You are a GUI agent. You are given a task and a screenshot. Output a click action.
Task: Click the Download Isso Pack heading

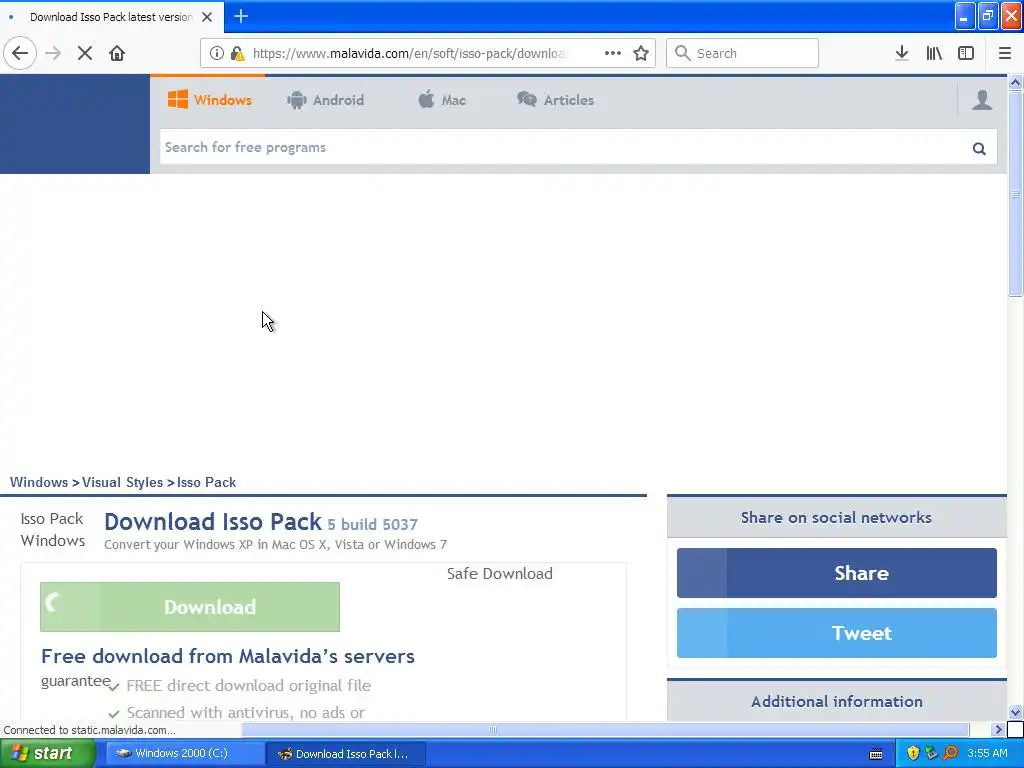pyautogui.click(x=213, y=522)
